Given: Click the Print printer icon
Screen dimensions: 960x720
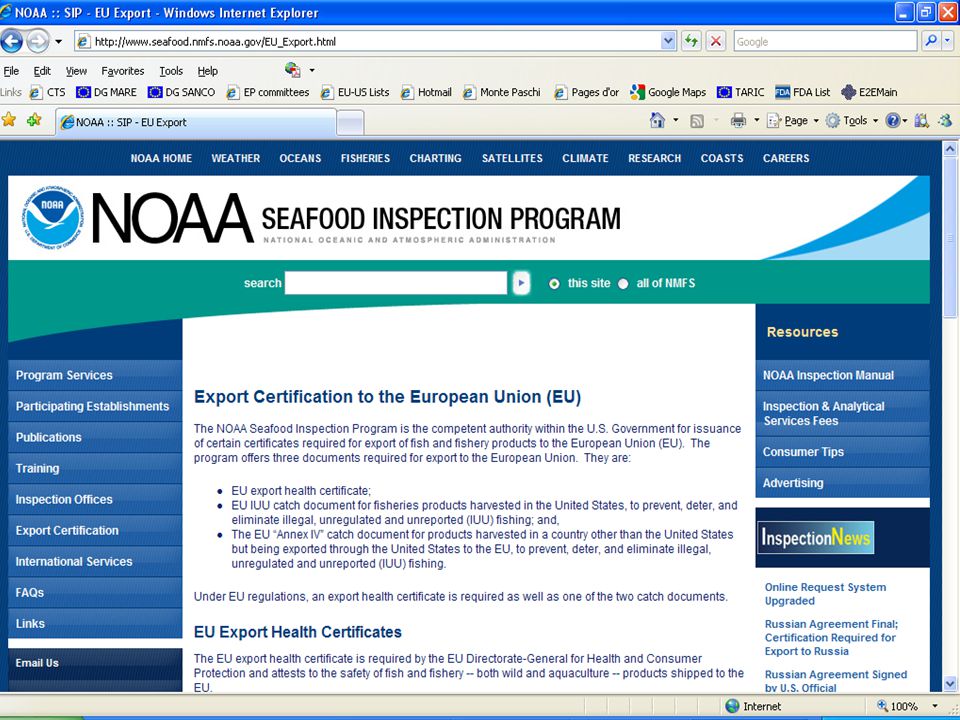Looking at the screenshot, I should (x=738, y=121).
